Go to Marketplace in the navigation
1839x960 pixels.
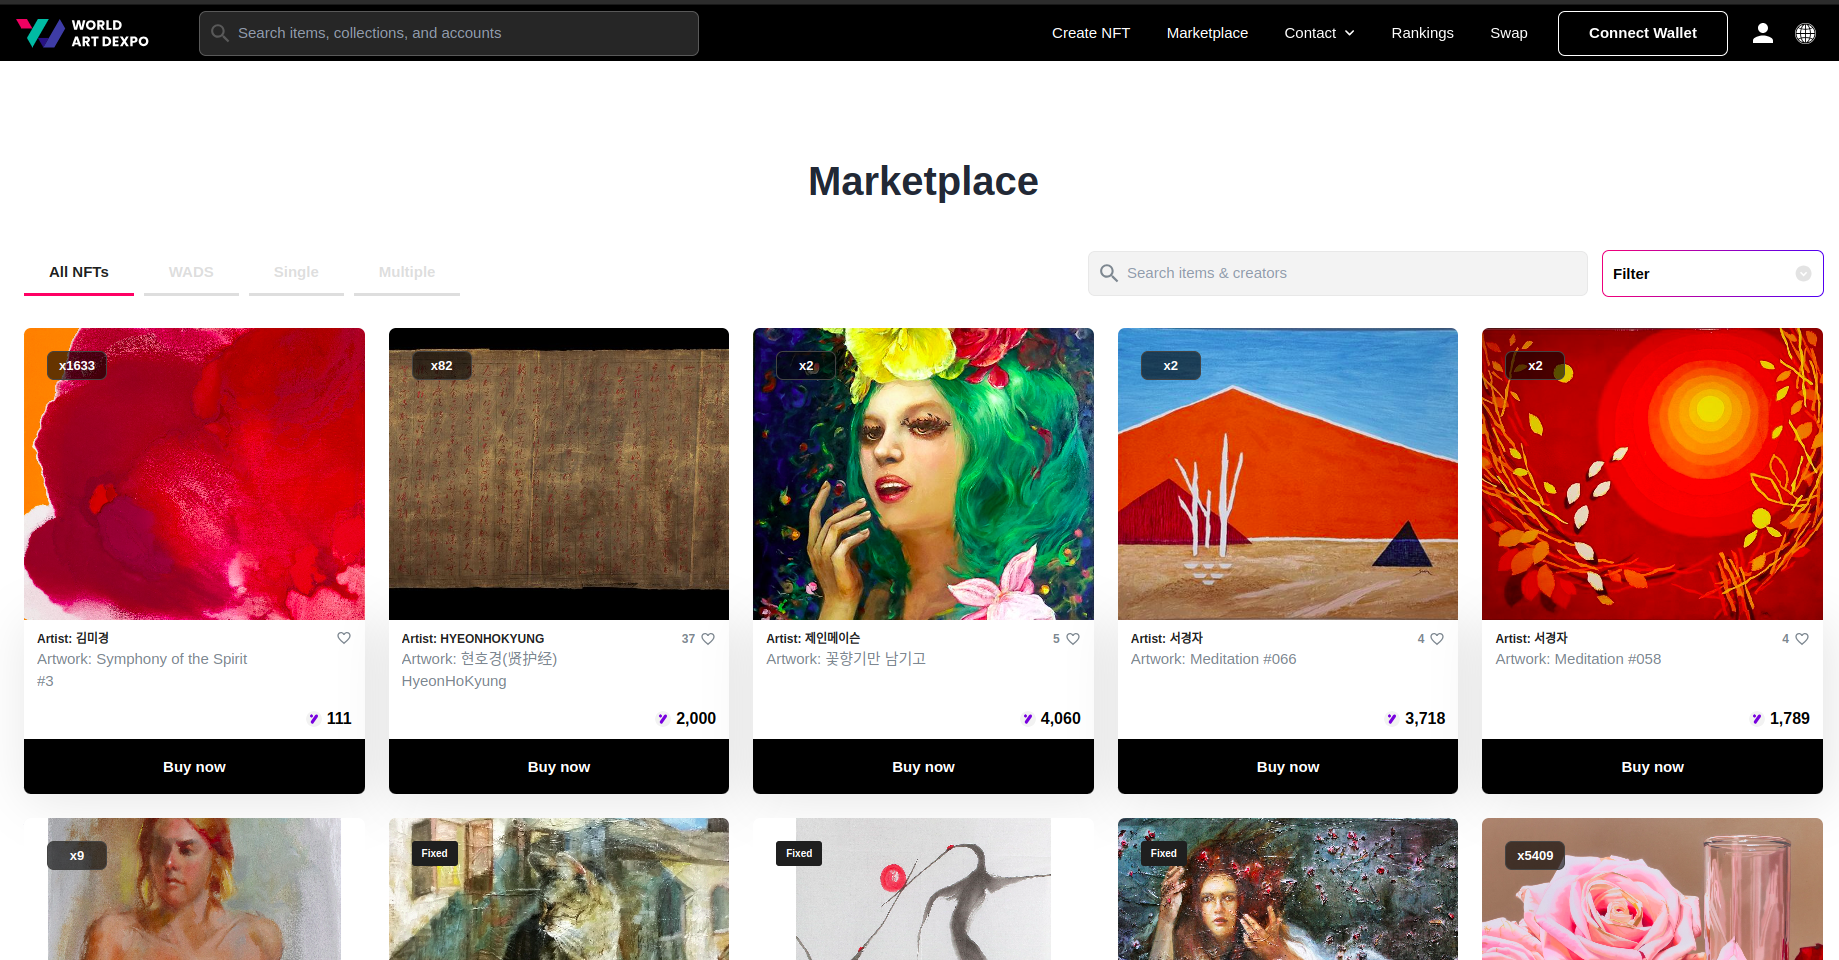coord(1207,33)
